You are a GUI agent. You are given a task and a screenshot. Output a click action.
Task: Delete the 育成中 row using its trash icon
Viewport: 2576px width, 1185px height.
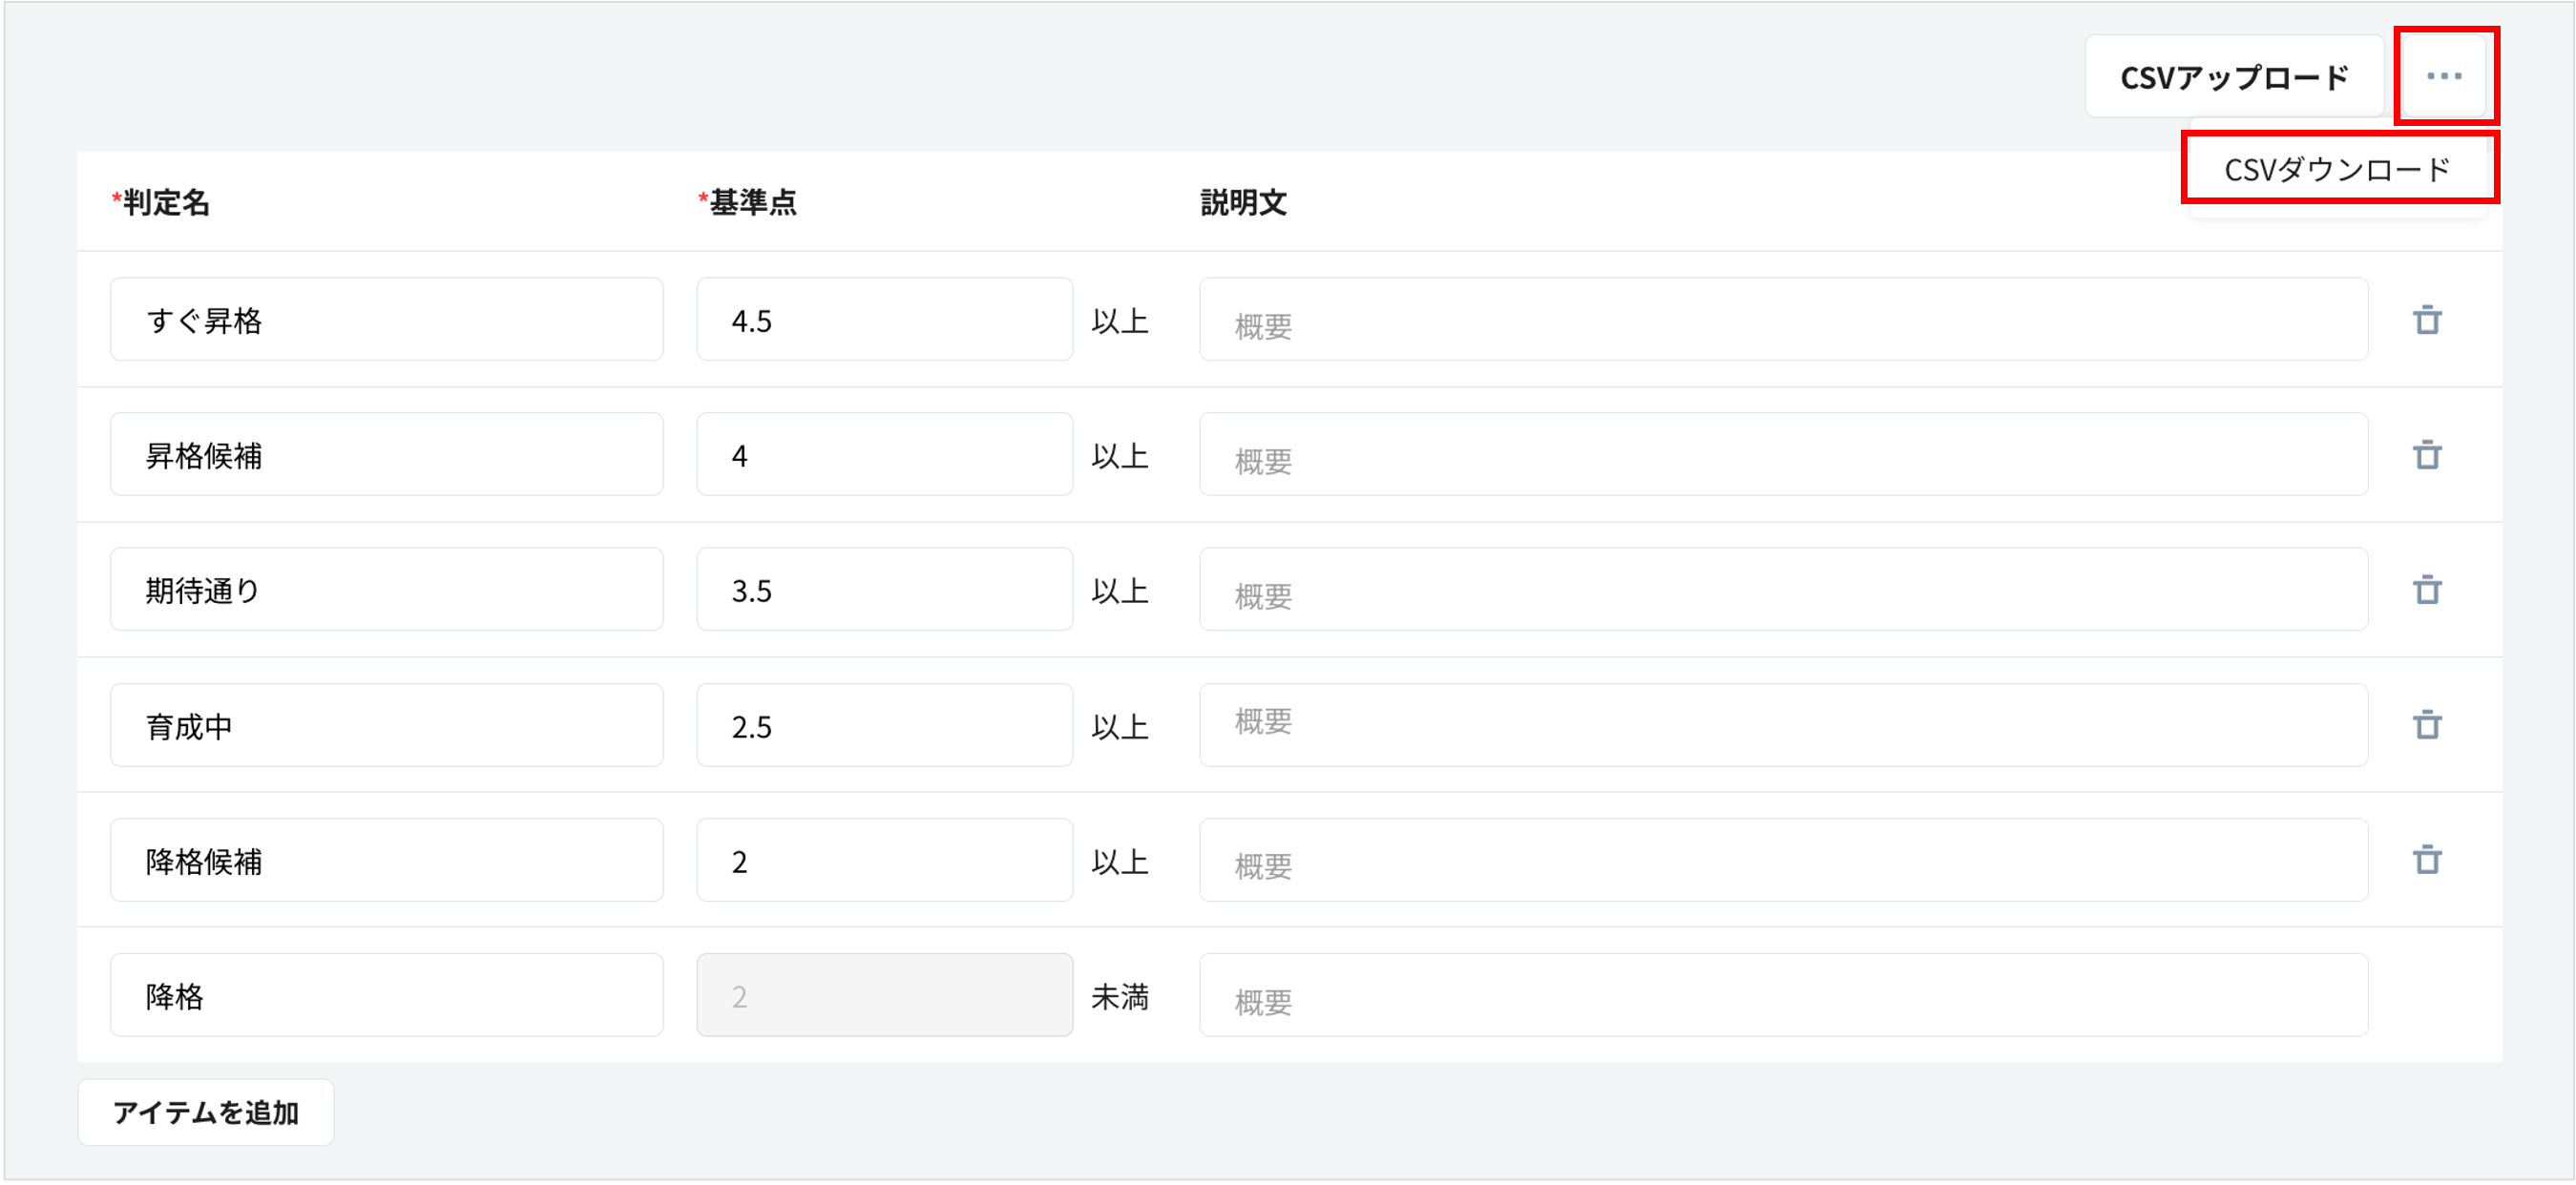point(2428,725)
